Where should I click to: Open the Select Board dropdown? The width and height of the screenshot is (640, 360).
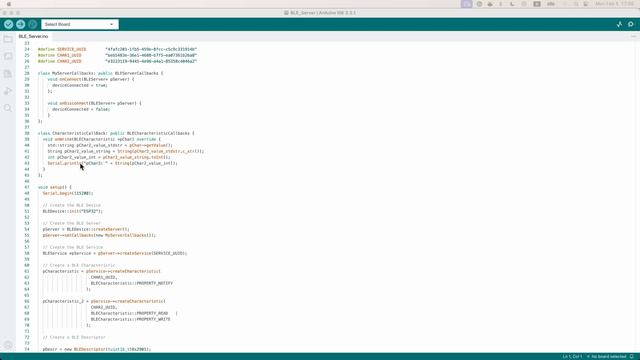pos(80,24)
